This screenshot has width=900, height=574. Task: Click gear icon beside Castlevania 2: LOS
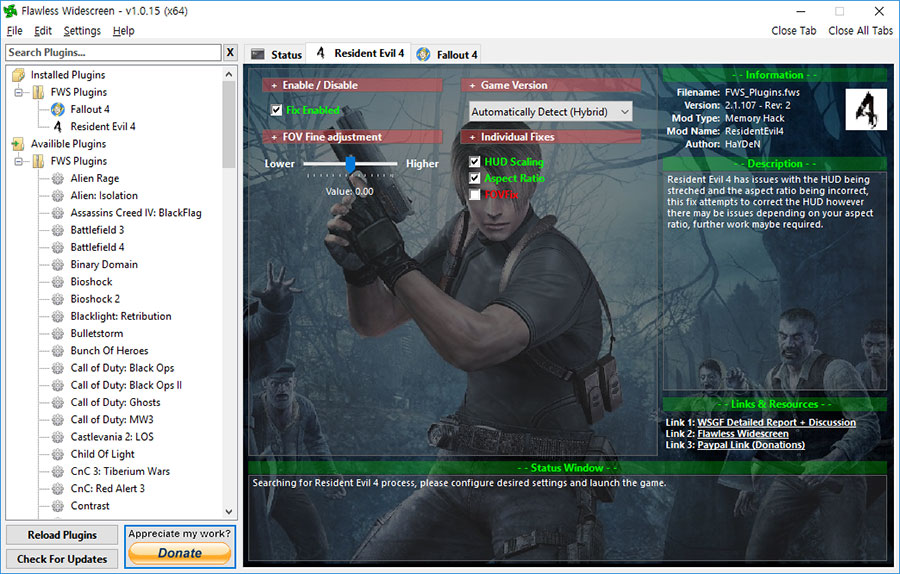57,437
